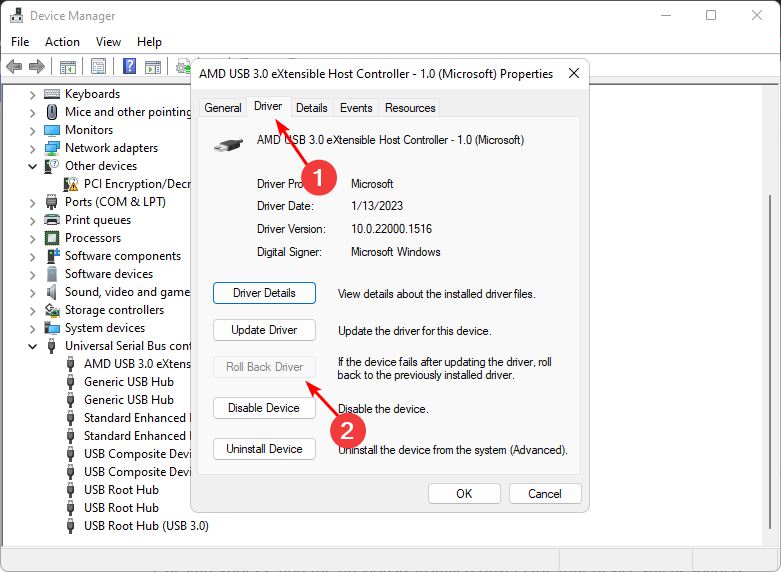Switch to the General tab
The width and height of the screenshot is (781, 572).
coord(223,108)
